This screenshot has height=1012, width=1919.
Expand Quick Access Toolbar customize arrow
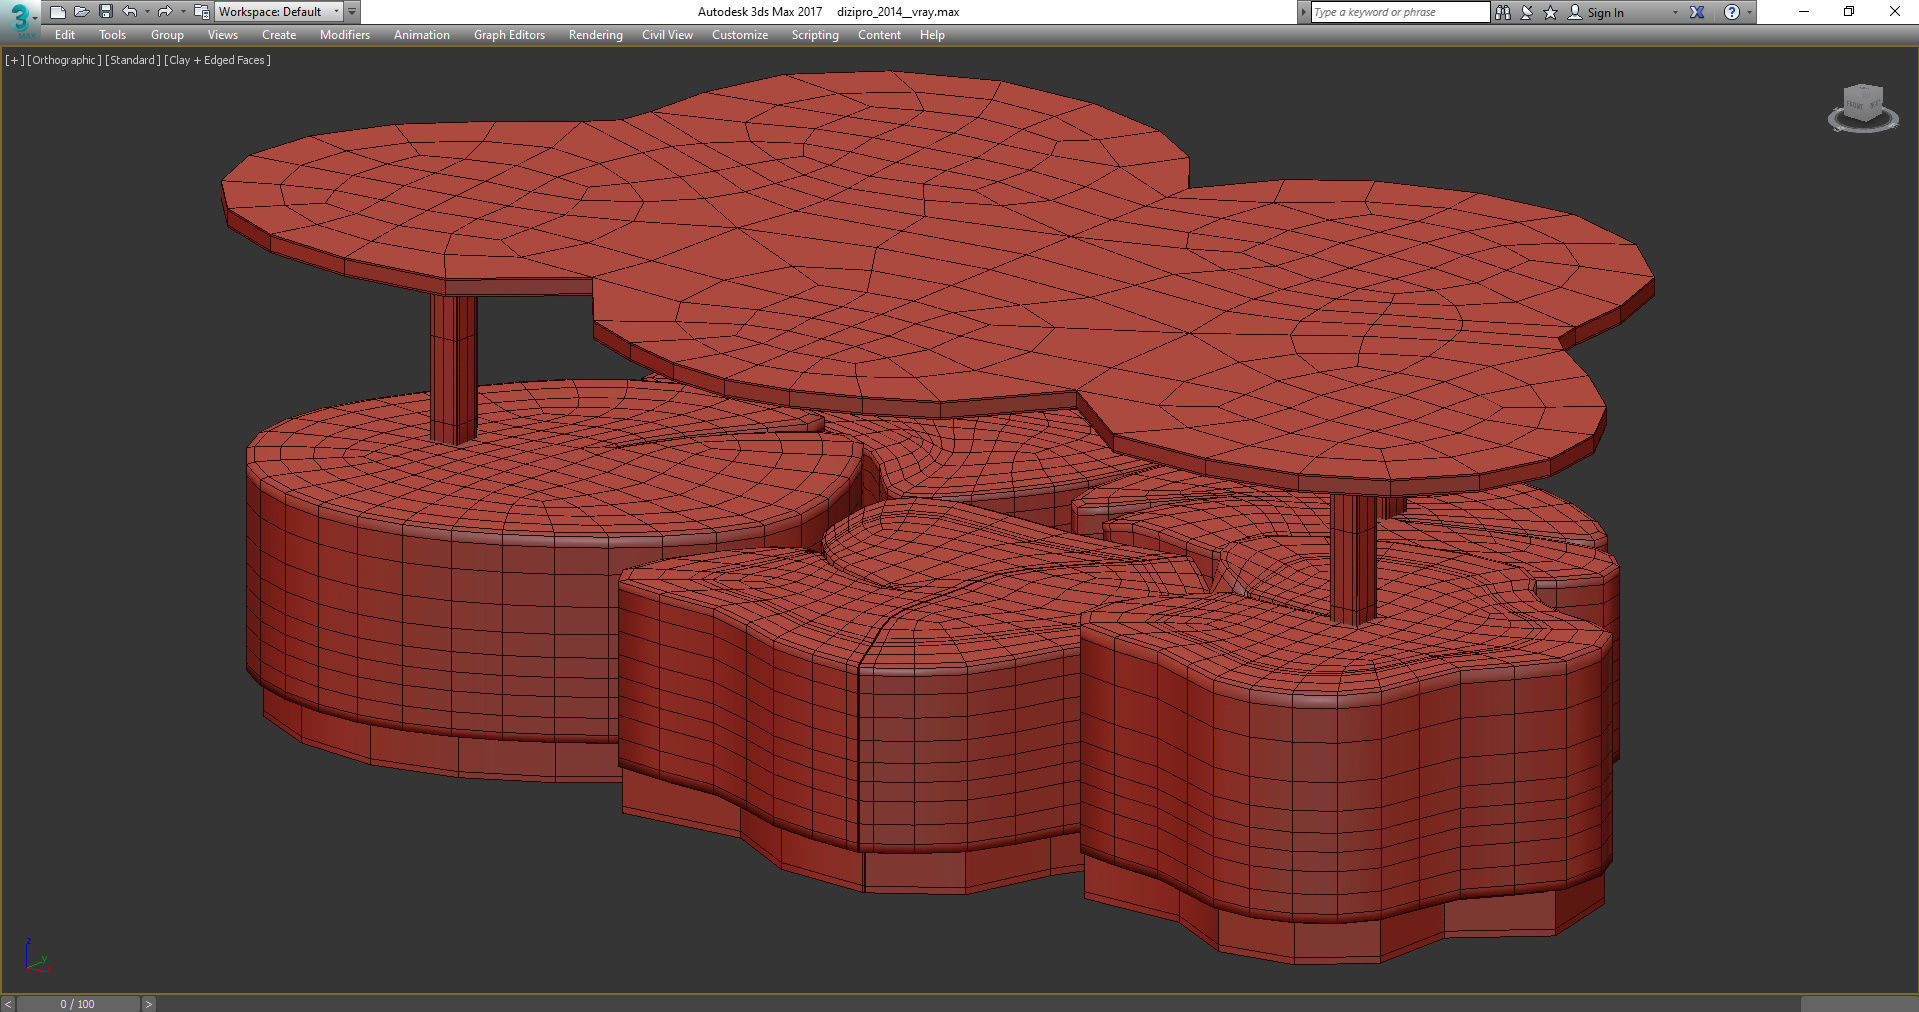click(x=352, y=12)
